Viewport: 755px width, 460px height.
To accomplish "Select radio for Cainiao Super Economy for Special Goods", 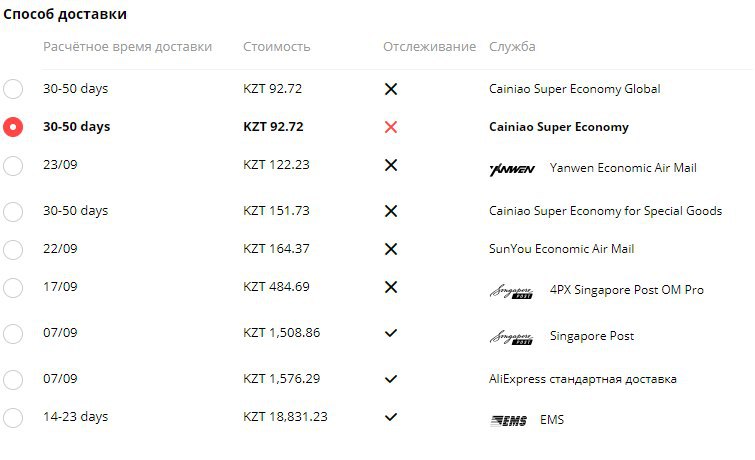I will click(13, 211).
